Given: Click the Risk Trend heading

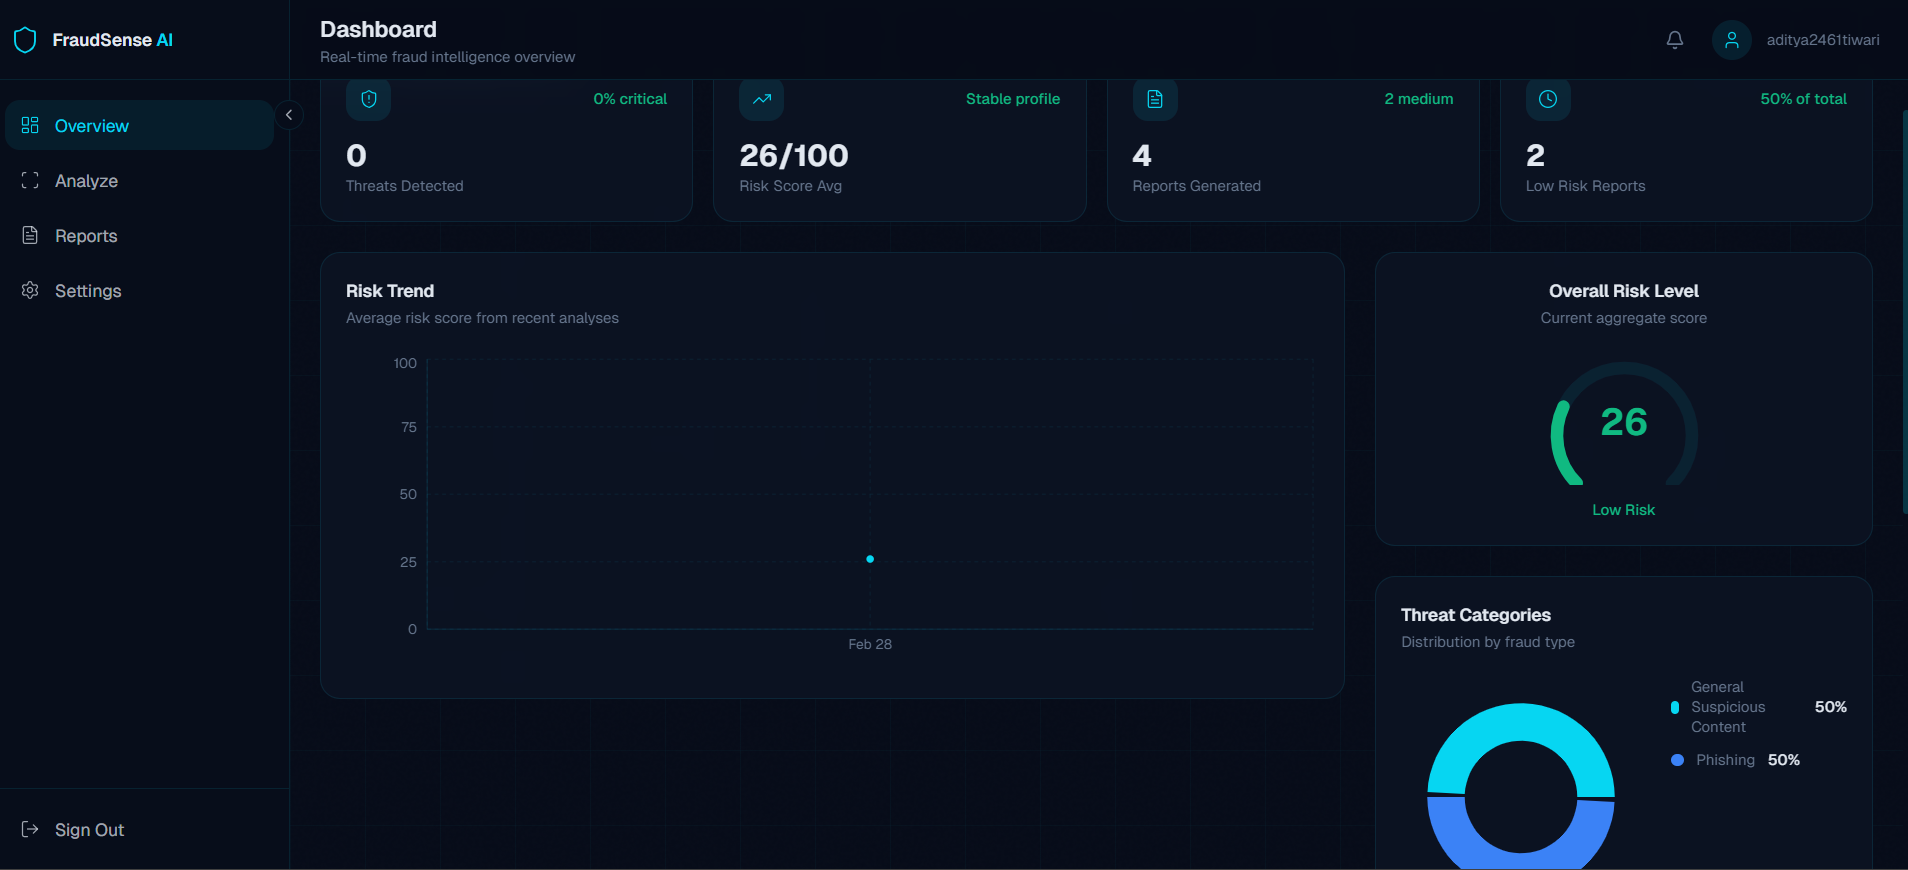Looking at the screenshot, I should click(x=390, y=291).
